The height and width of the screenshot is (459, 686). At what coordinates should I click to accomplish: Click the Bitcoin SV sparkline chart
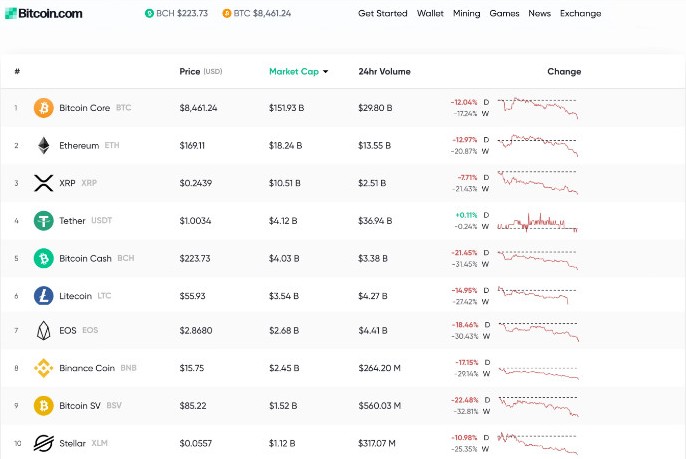(539, 406)
